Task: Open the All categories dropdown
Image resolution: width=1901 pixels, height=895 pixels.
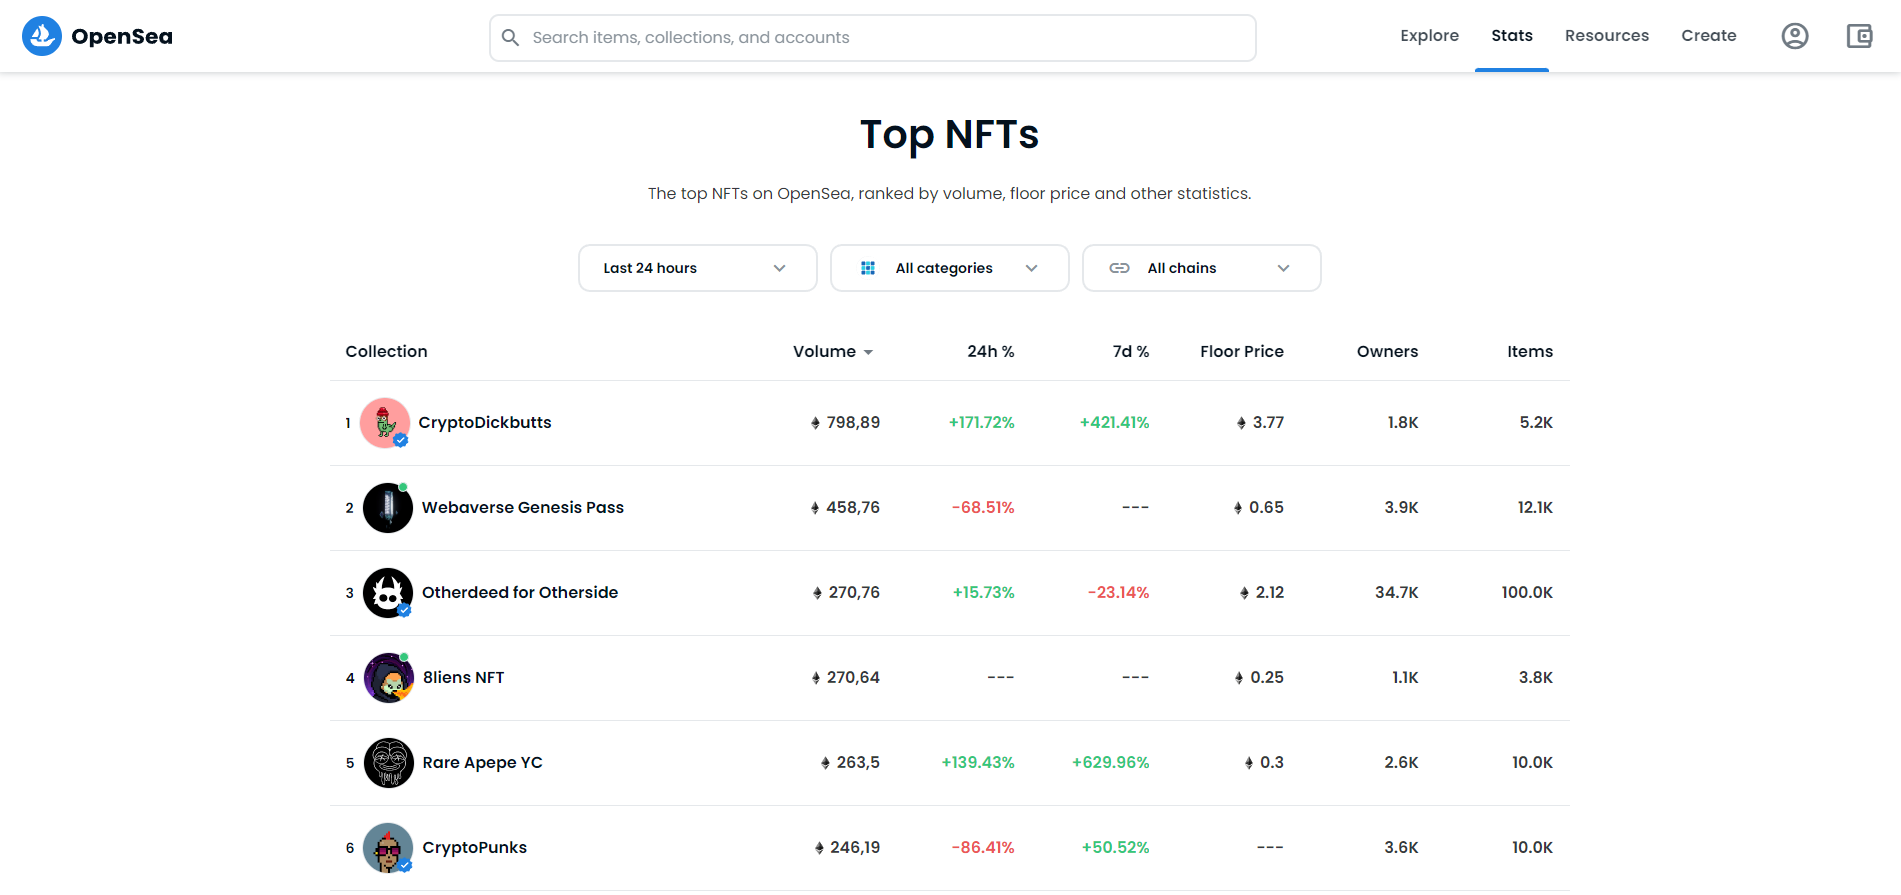Action: click(949, 268)
